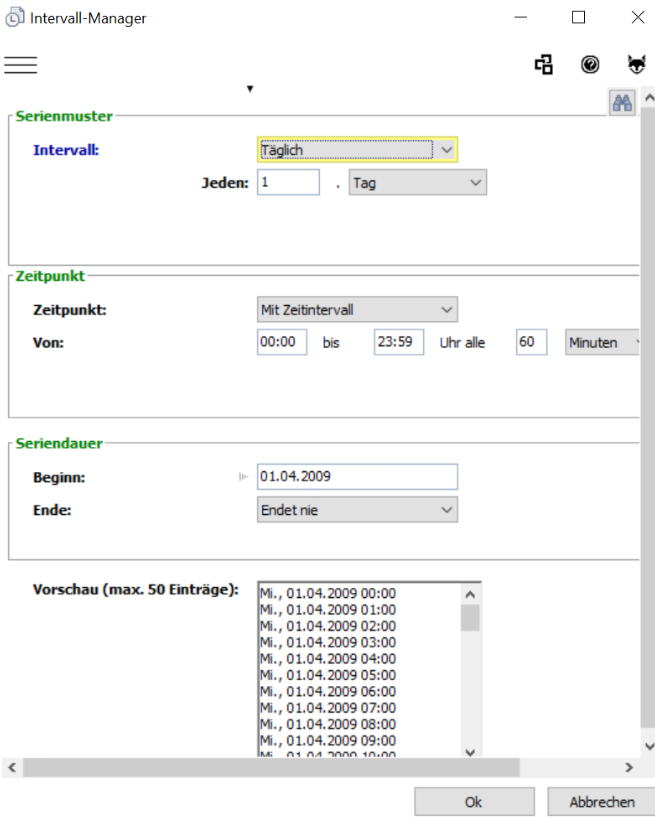
Task: Click the Intervall-Manager clock icon in title bar
Action: [15, 17]
